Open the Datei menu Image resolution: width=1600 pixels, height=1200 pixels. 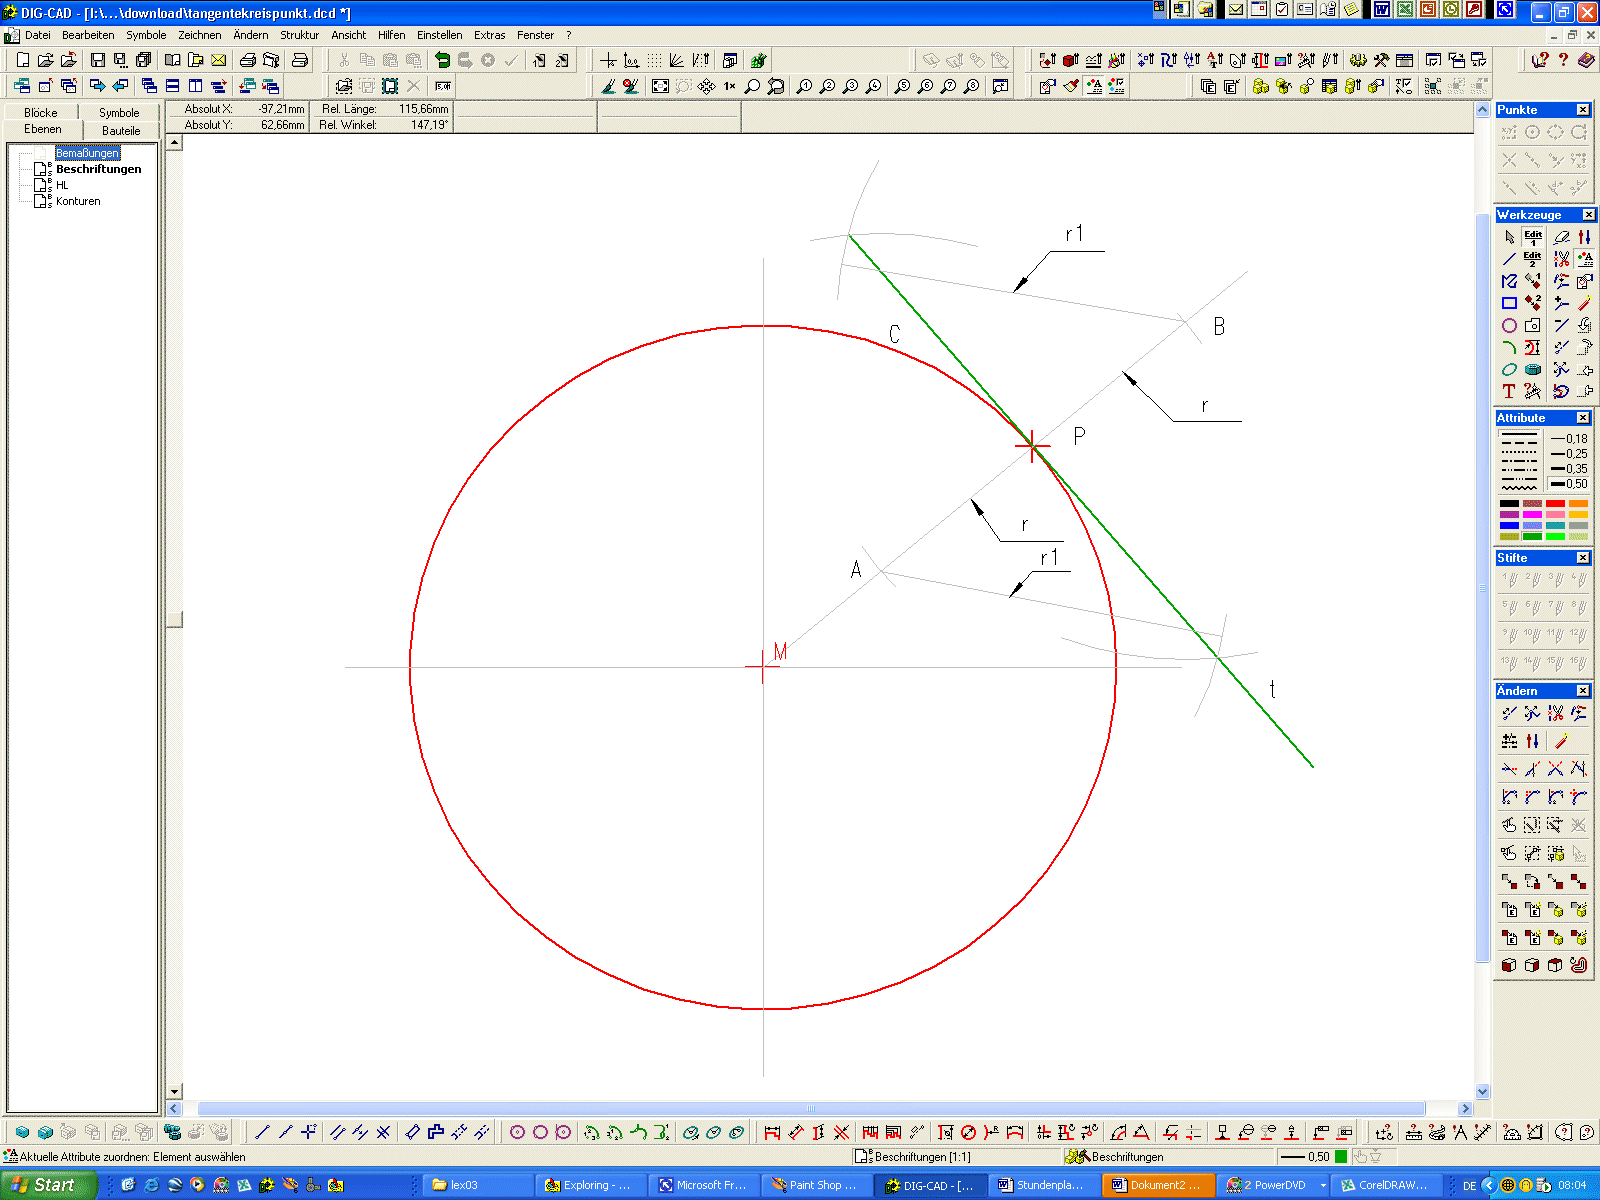pos(38,35)
